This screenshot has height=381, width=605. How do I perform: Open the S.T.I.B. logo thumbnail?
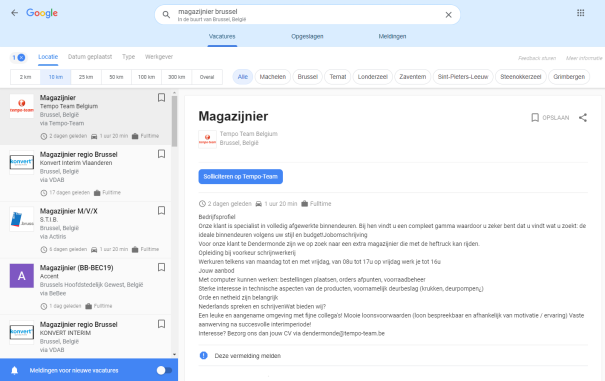22,219
